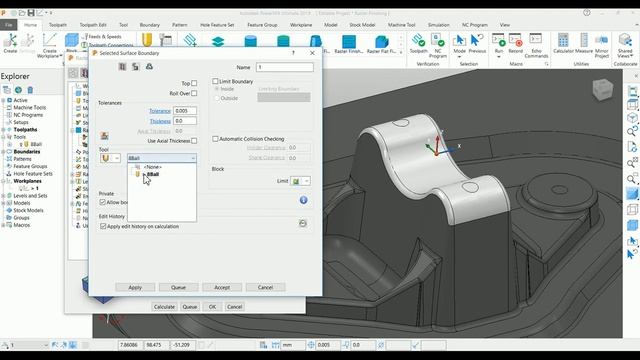Click the component thickness icon under Tolerances
This screenshot has width=640, height=360.
104,136
